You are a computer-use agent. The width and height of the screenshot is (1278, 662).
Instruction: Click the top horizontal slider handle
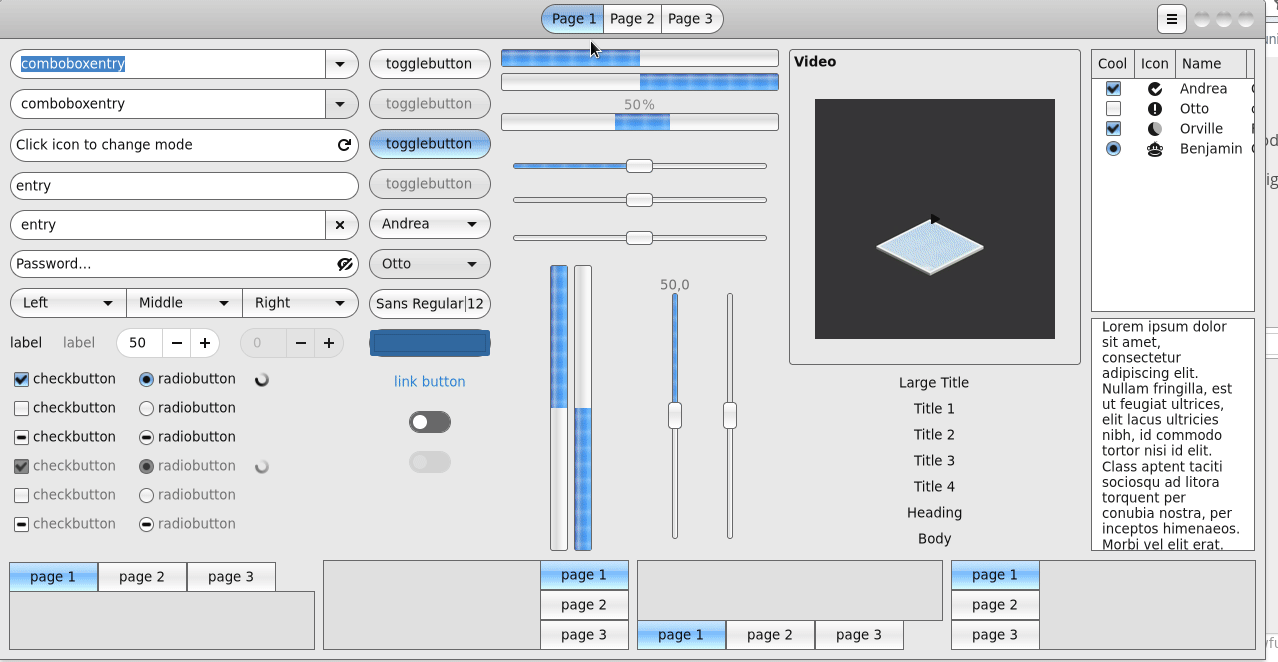(x=639, y=166)
